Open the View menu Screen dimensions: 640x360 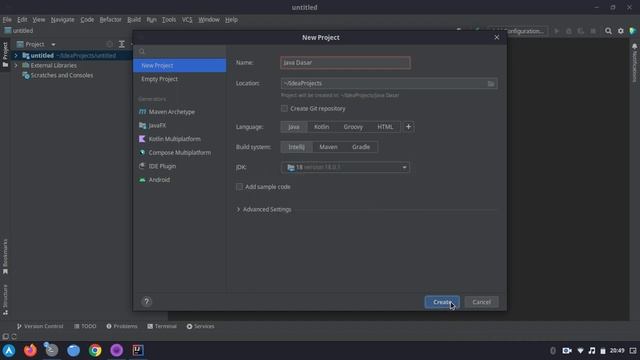point(39,20)
